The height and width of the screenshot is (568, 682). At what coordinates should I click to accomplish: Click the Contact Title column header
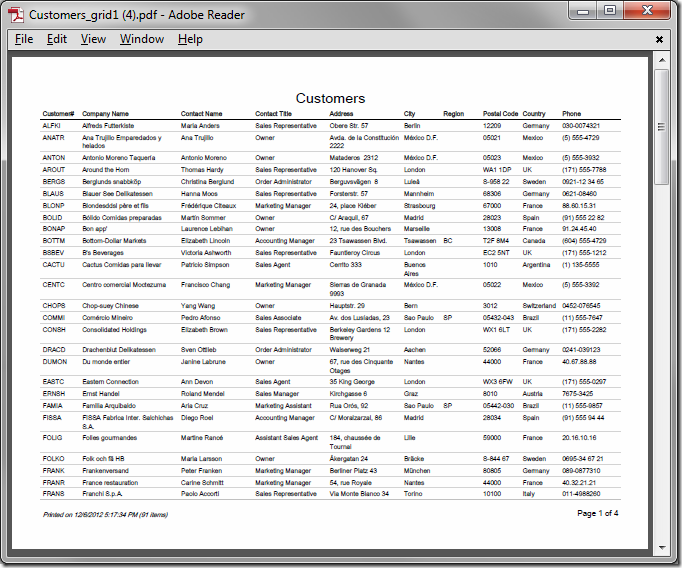click(x=273, y=114)
